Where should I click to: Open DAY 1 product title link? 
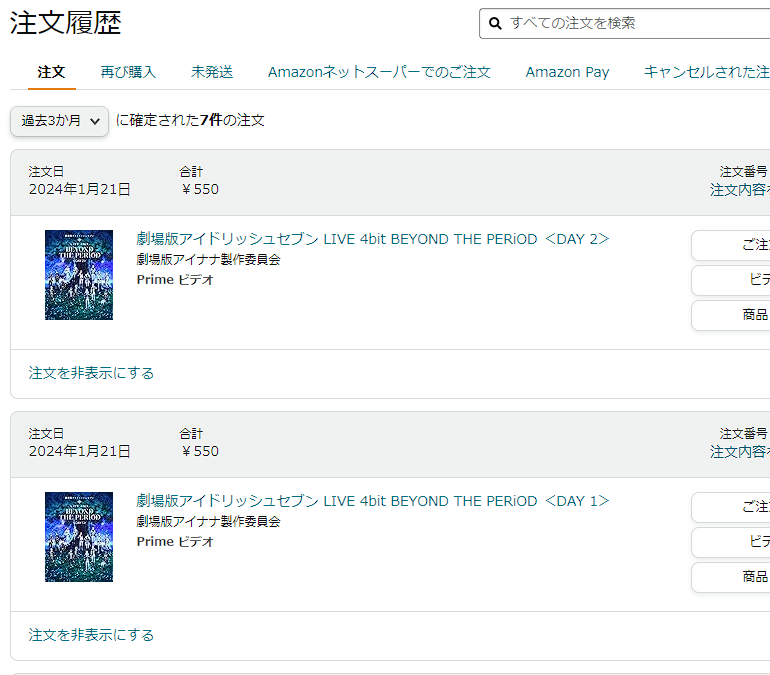pyautogui.click(x=373, y=501)
